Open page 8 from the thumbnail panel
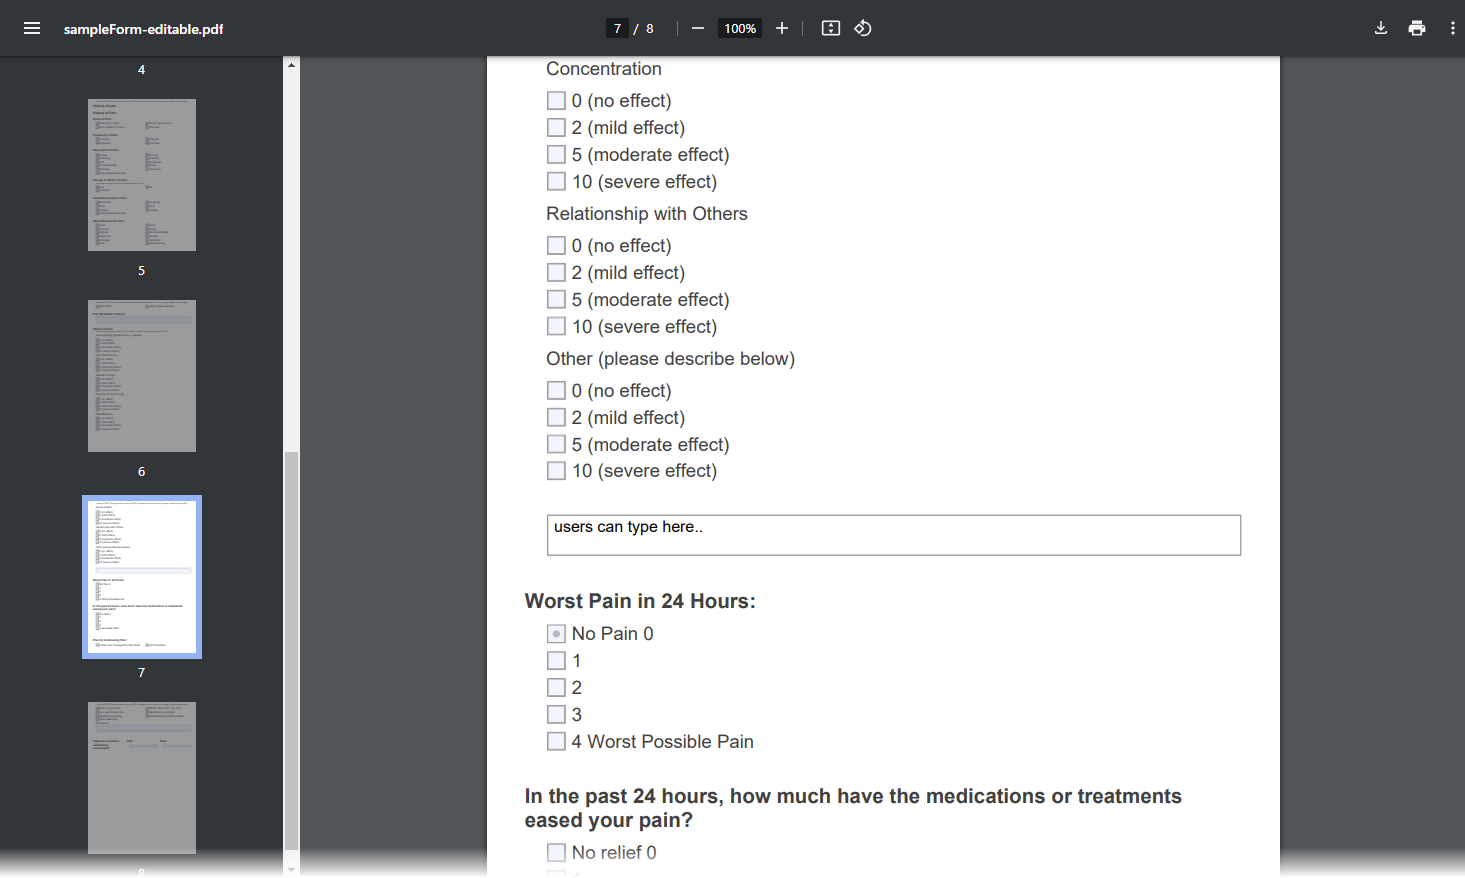The image size is (1465, 878). (141, 778)
